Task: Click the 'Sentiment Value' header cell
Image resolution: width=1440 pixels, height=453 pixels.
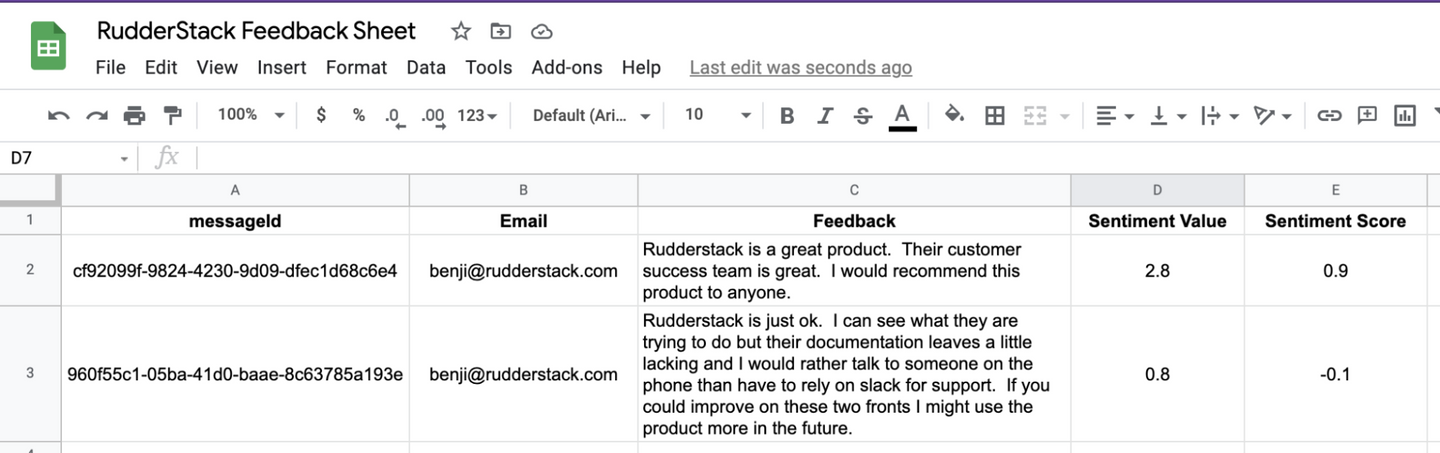Action: pyautogui.click(x=1157, y=221)
